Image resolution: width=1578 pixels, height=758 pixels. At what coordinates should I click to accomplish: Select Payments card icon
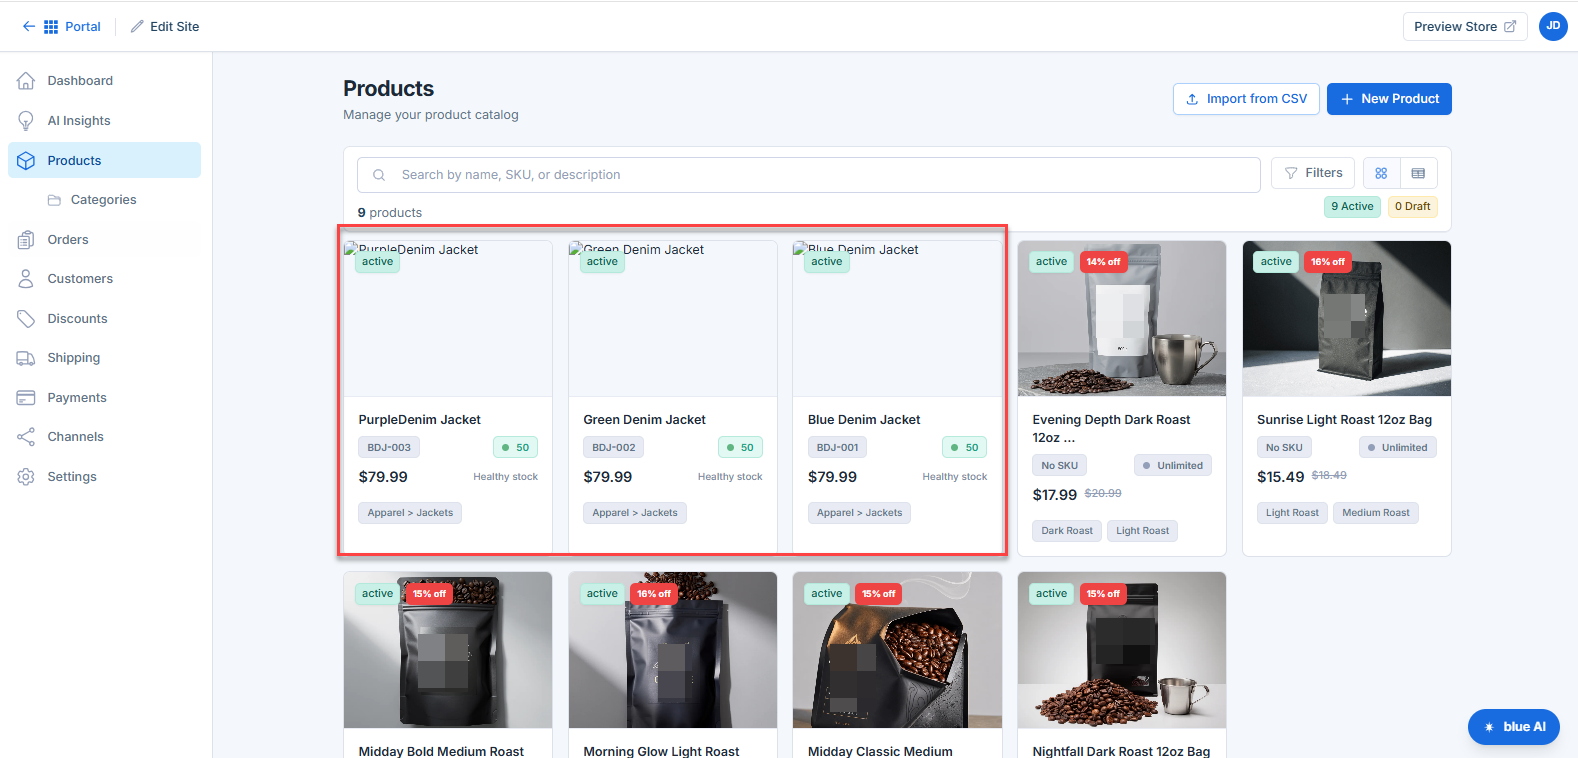26,398
